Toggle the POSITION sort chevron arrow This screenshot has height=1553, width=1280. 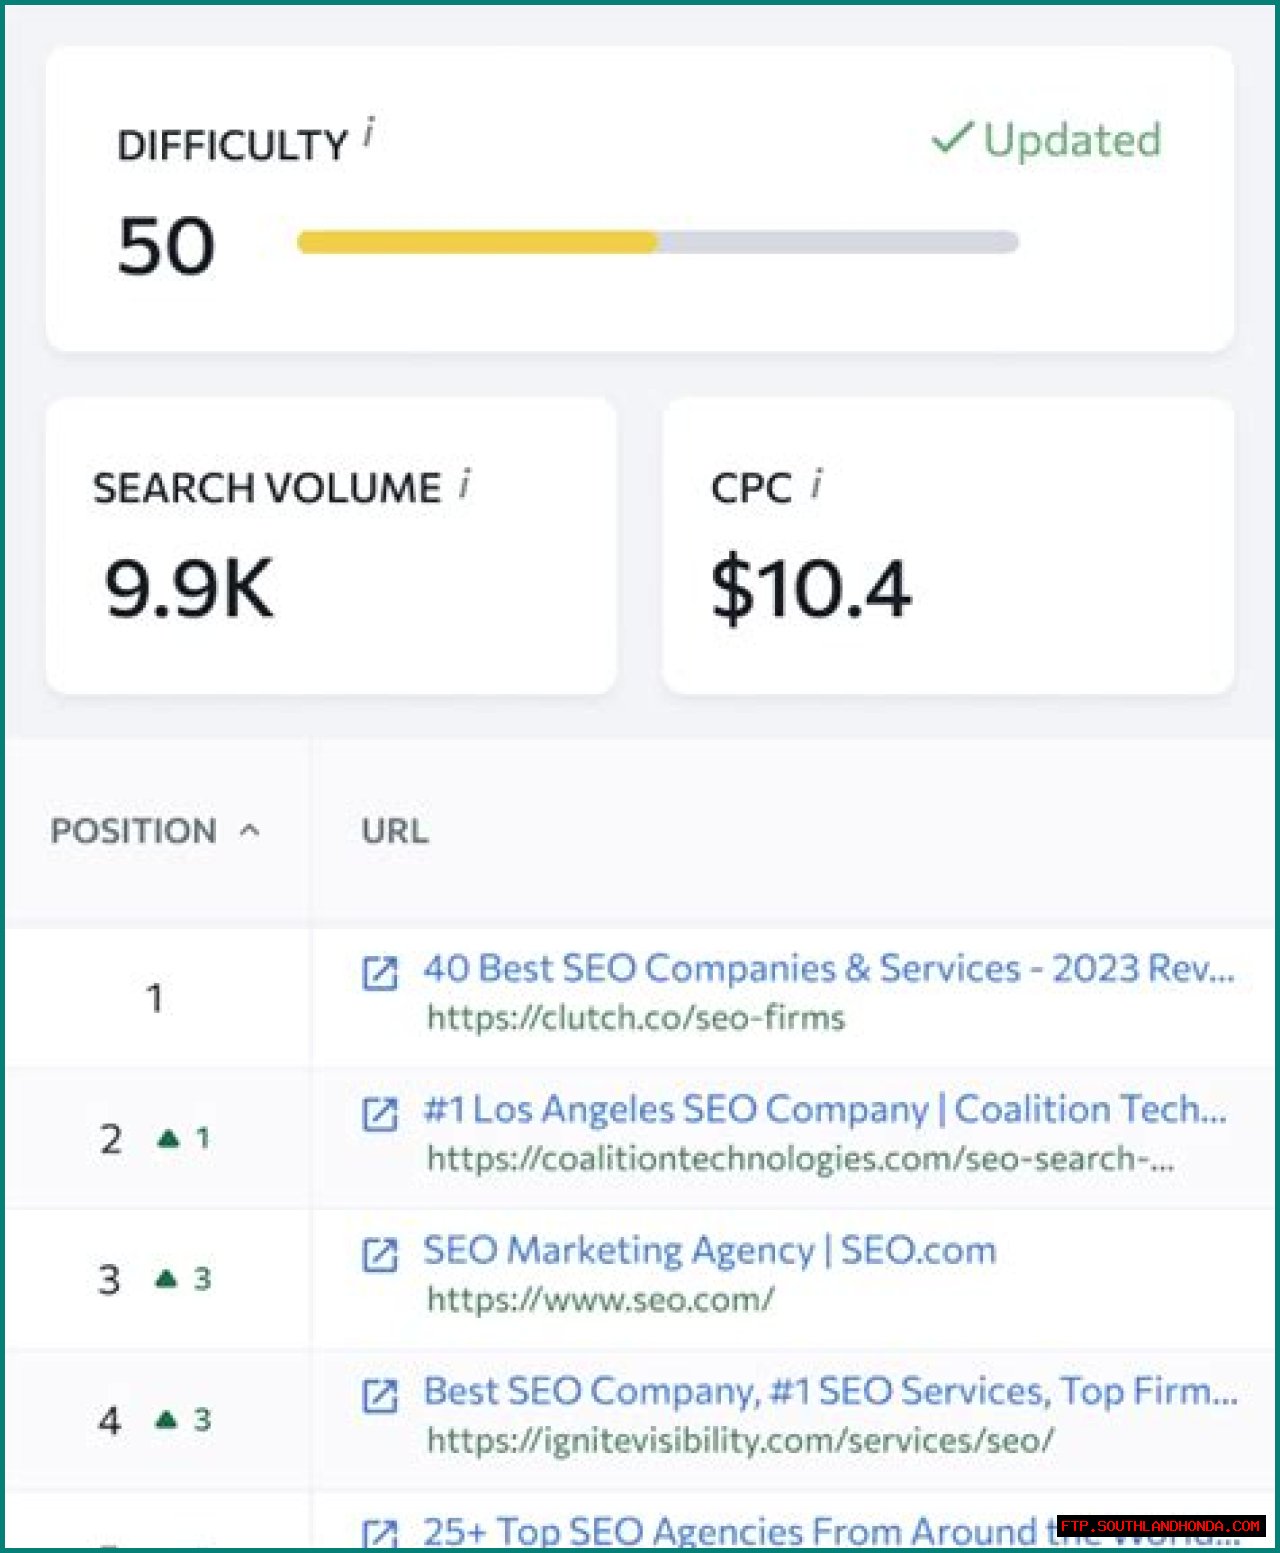pos(250,830)
